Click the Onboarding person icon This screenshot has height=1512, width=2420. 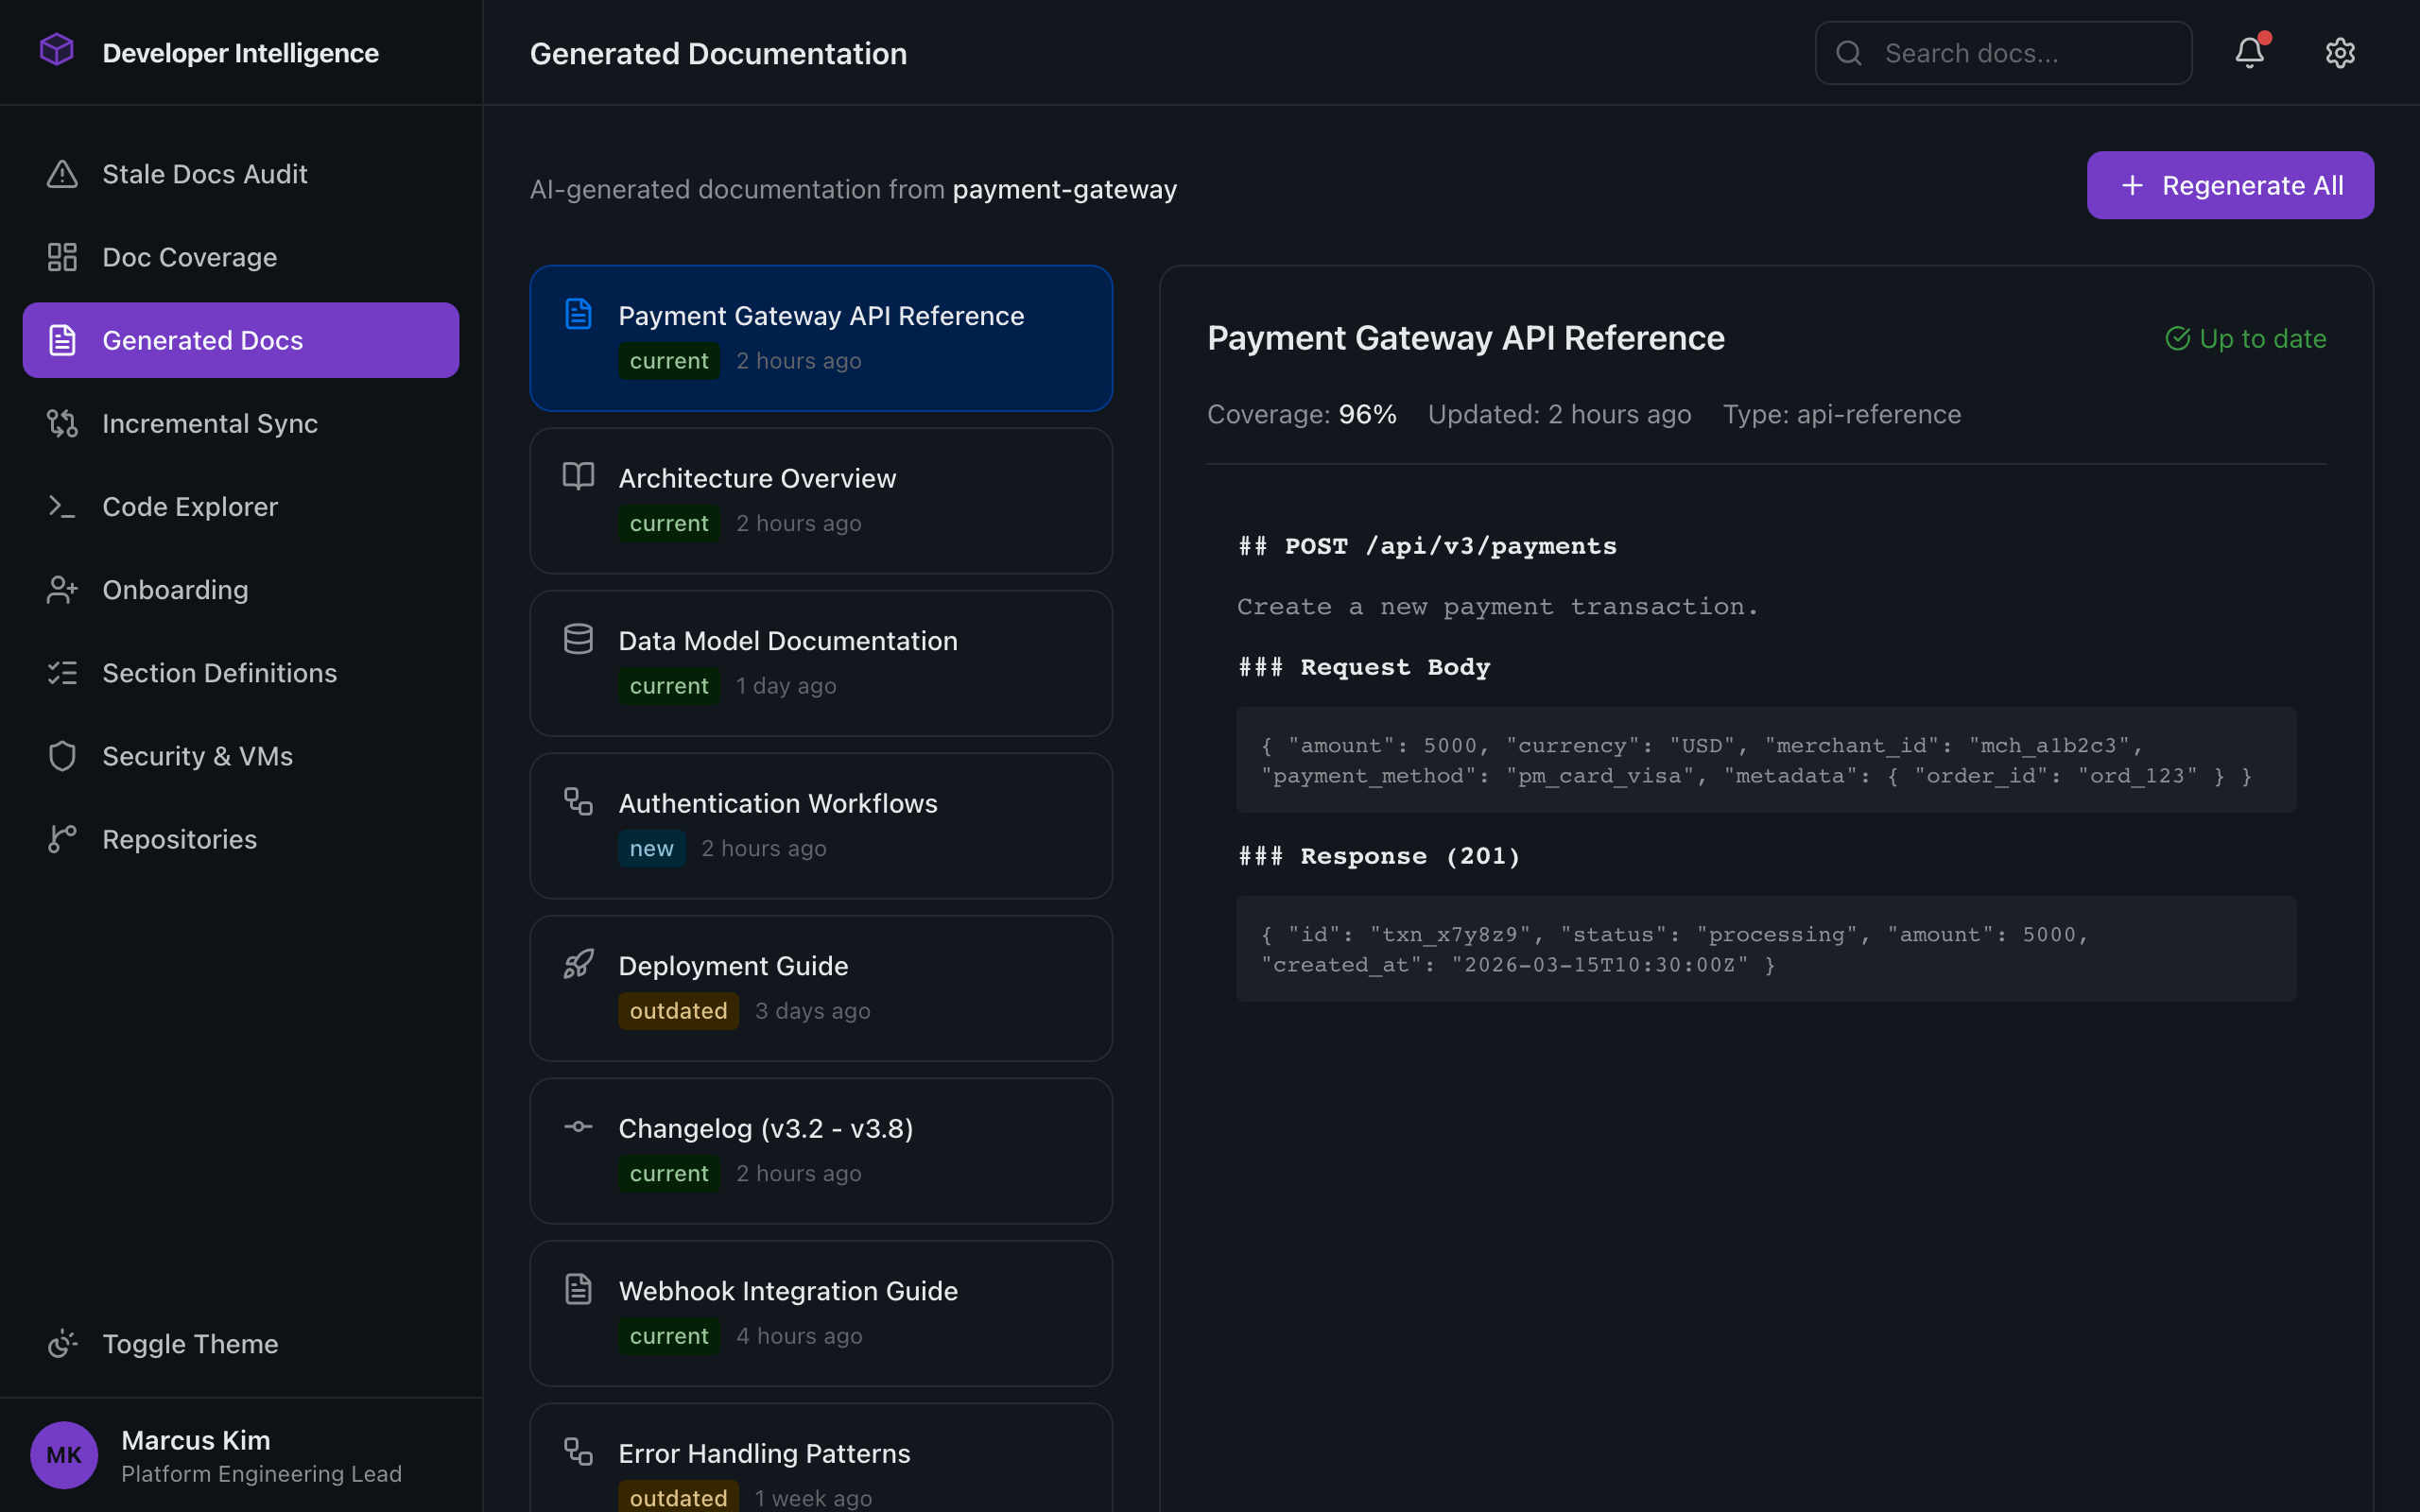pos(63,589)
